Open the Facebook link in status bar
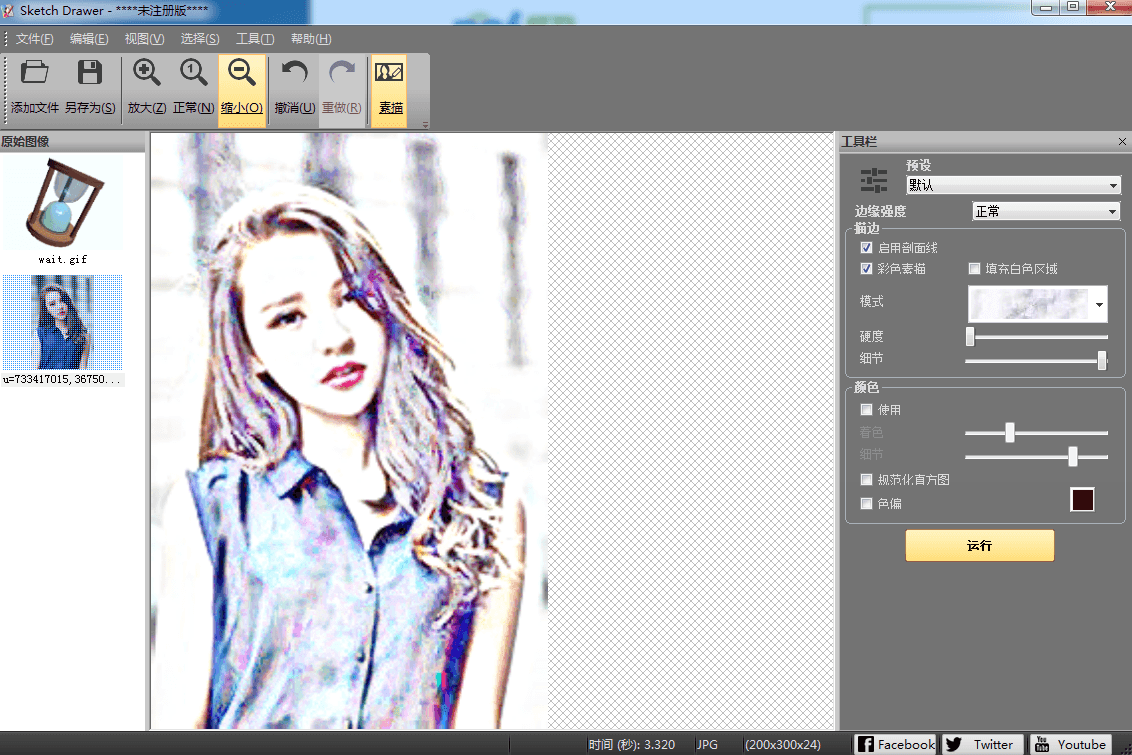Screen dimensions: 1132x755 tap(896, 744)
